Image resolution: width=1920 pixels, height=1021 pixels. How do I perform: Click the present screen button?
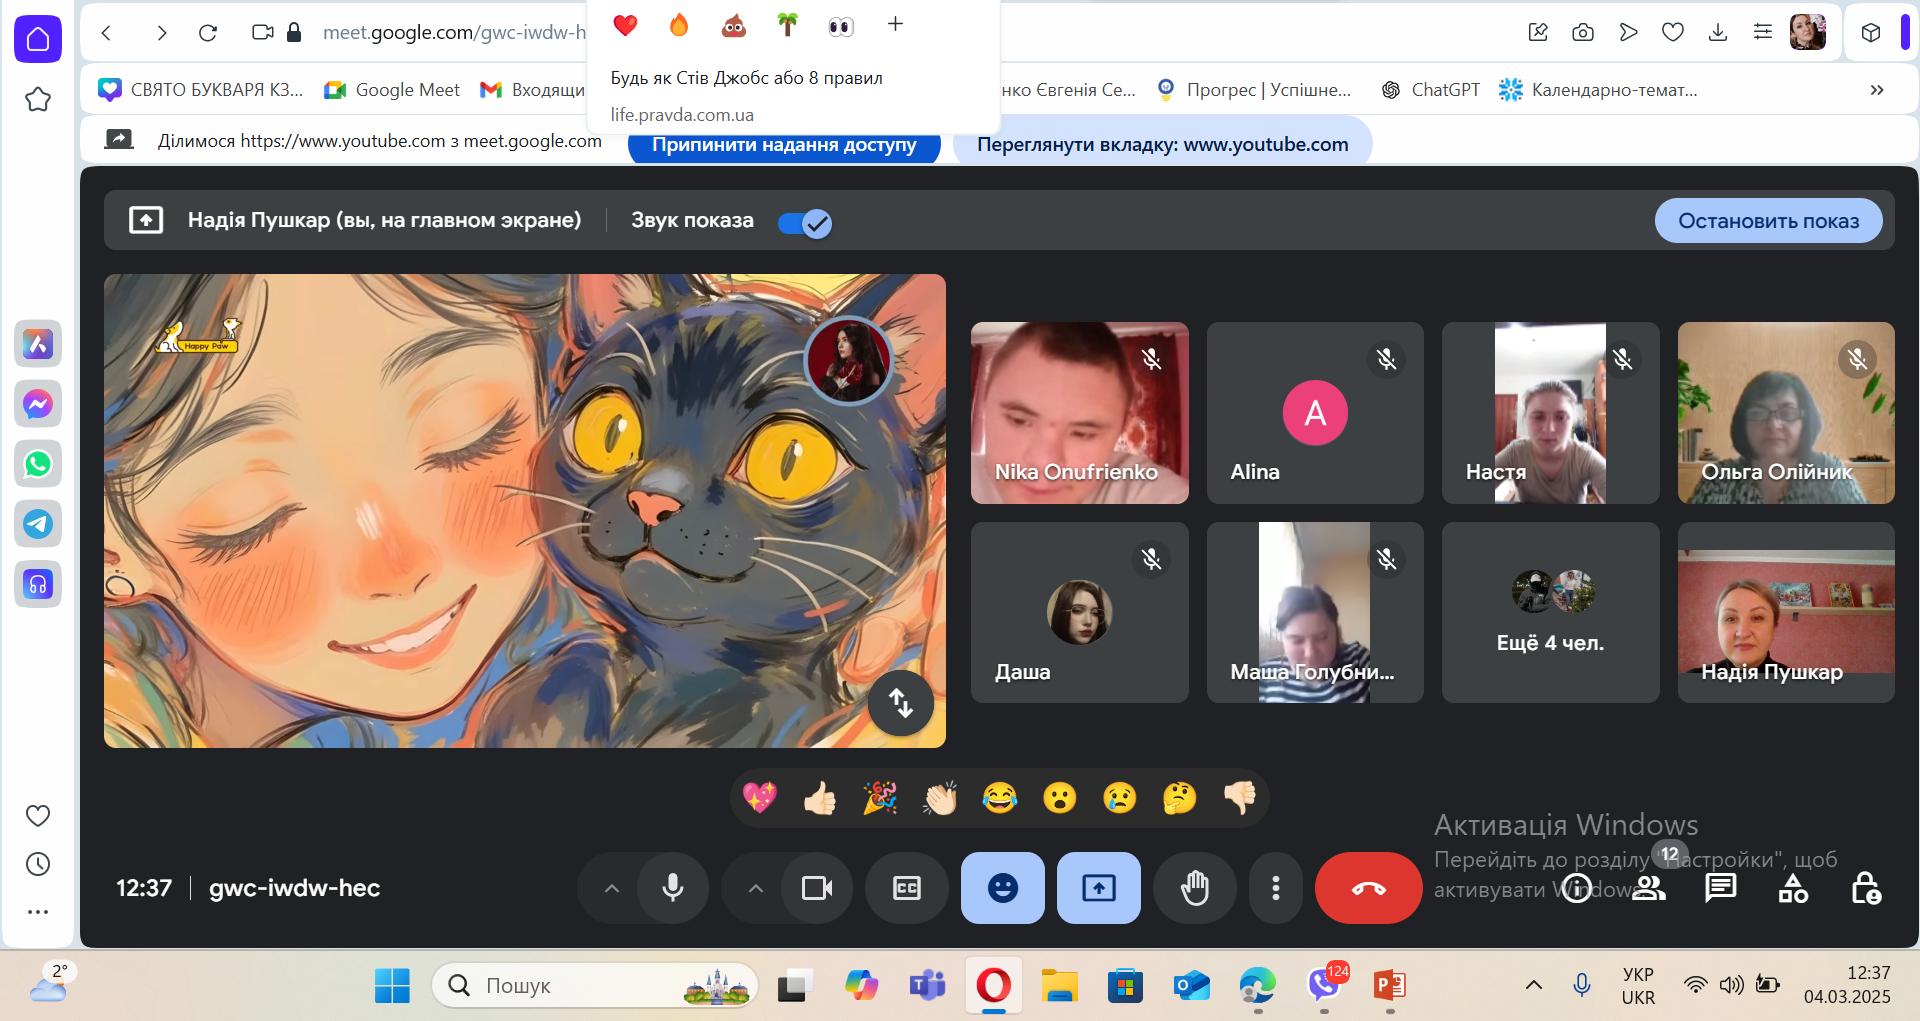(x=1099, y=888)
